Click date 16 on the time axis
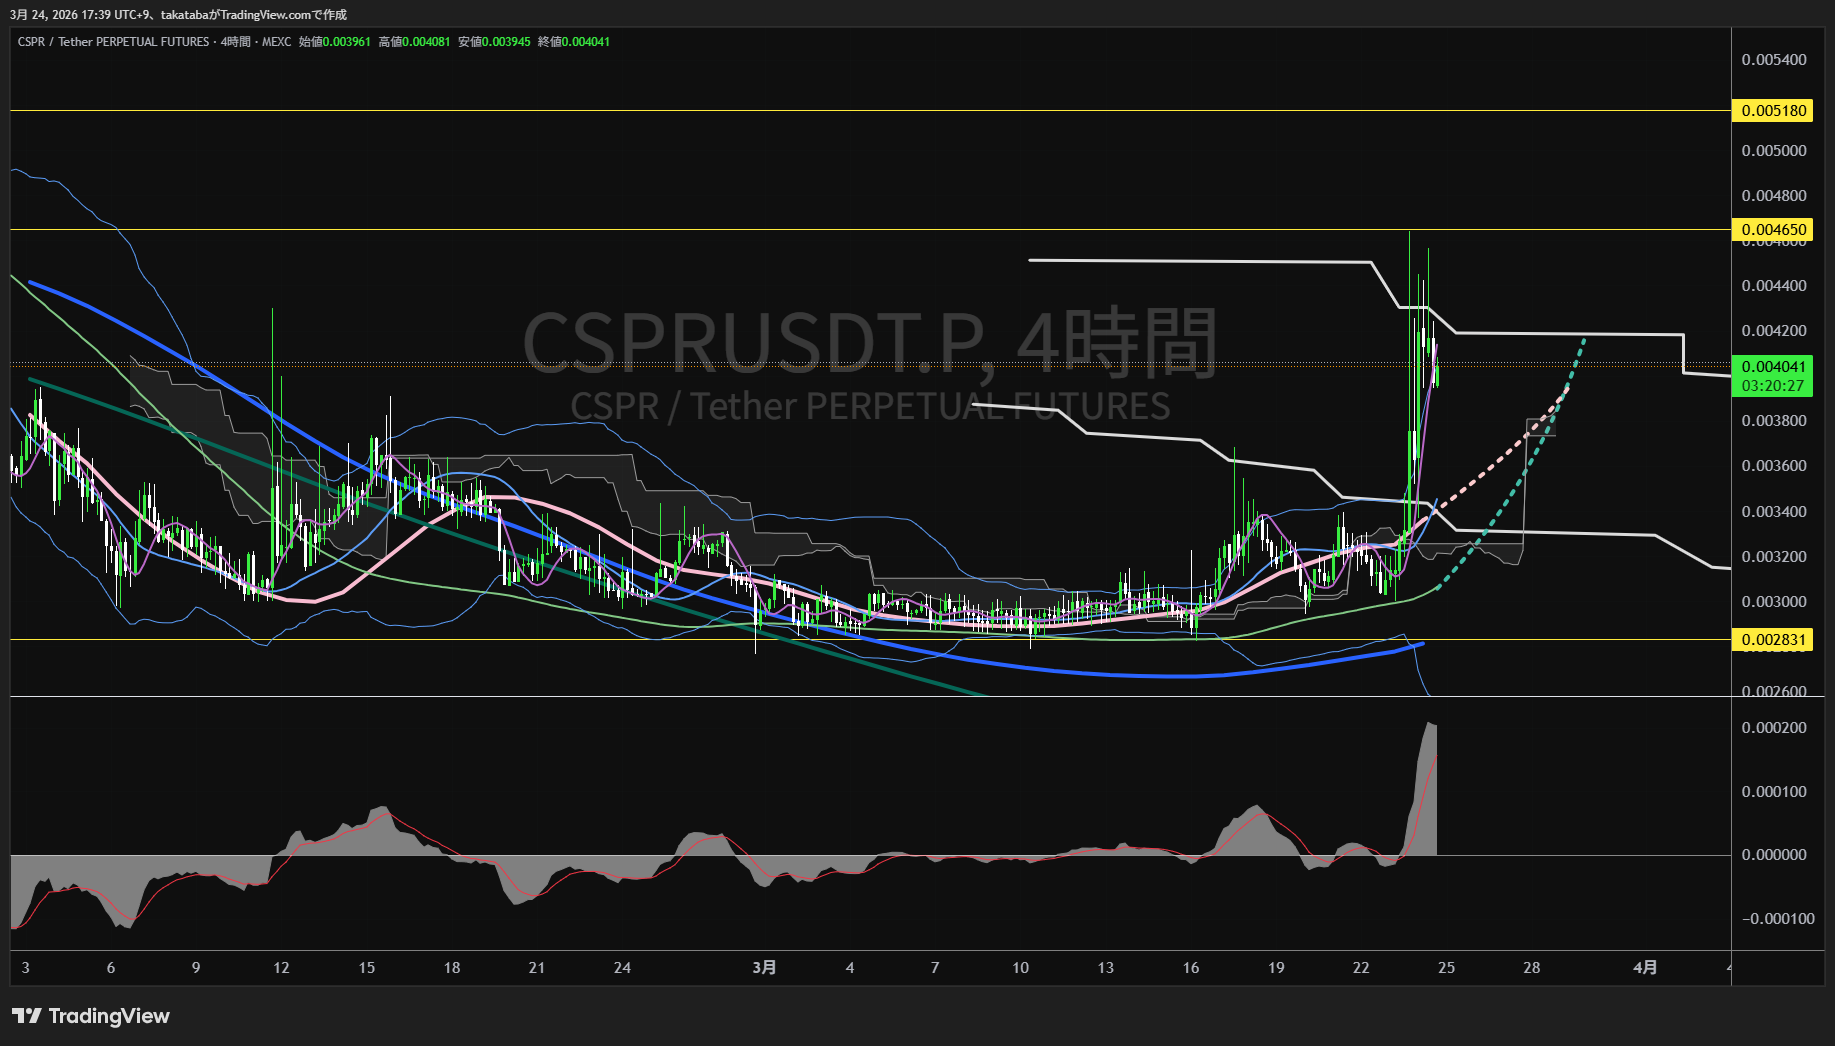This screenshot has width=1835, height=1046. click(x=1191, y=967)
